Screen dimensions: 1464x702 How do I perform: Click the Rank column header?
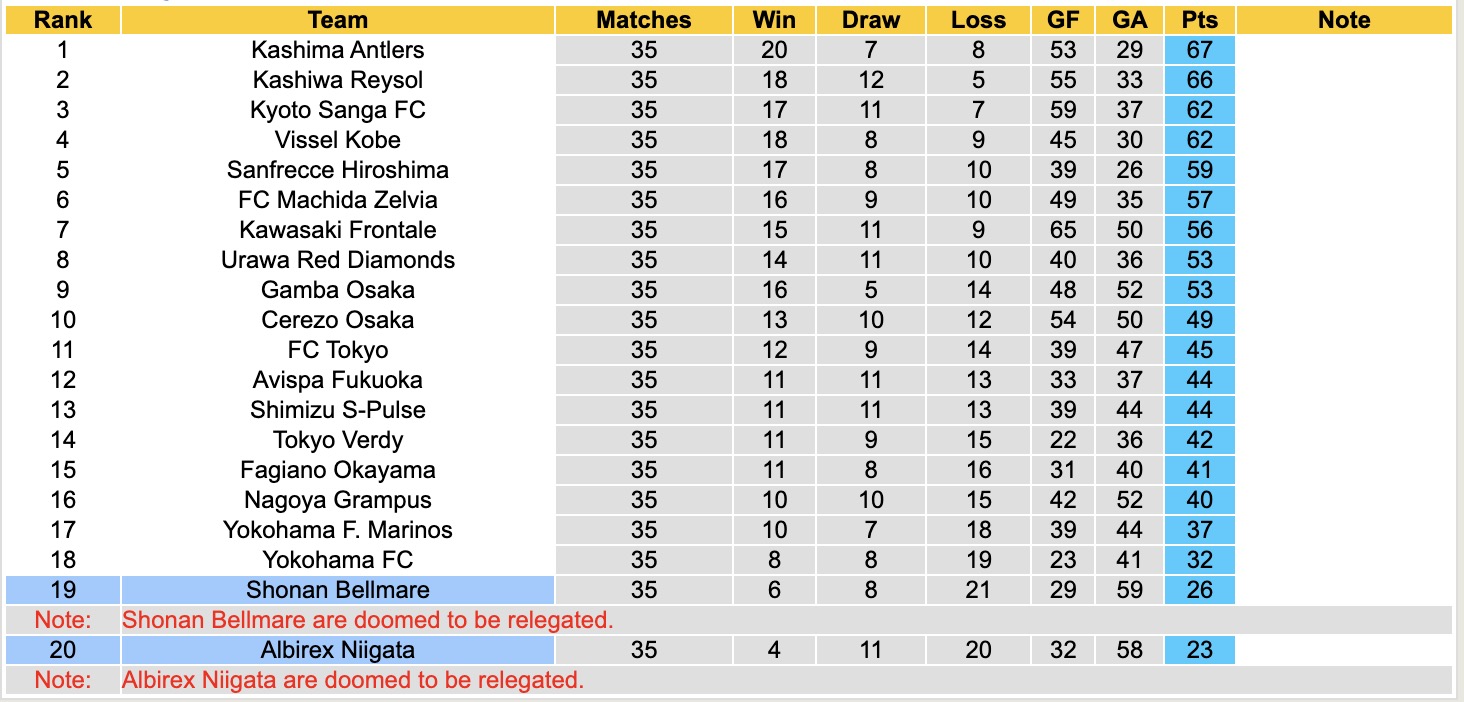pyautogui.click(x=62, y=20)
